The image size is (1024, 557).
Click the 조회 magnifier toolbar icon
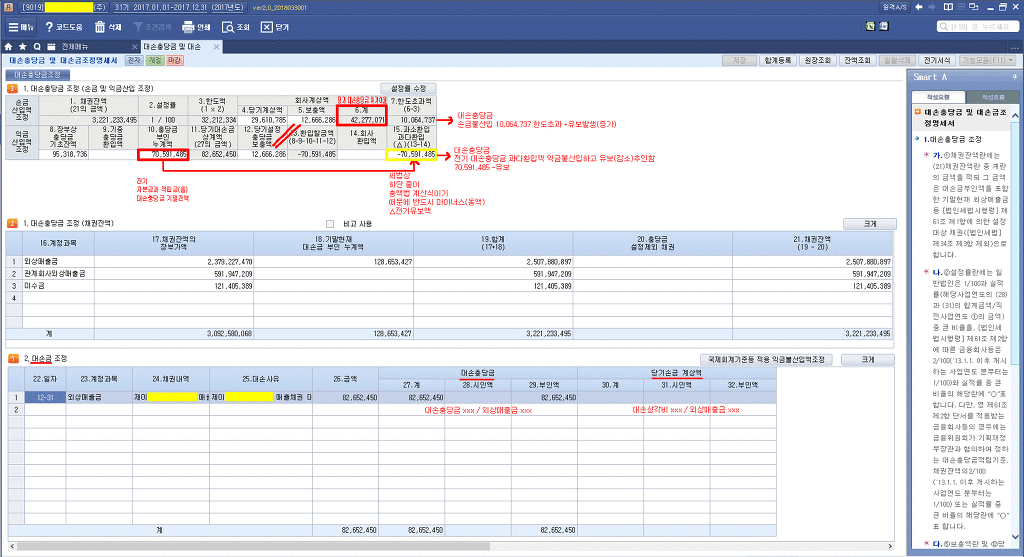[227, 27]
